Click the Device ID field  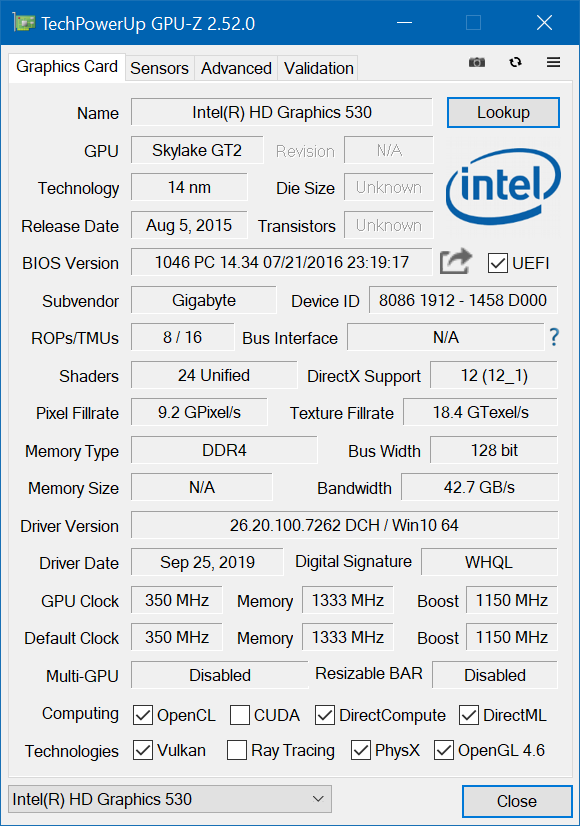(x=463, y=300)
